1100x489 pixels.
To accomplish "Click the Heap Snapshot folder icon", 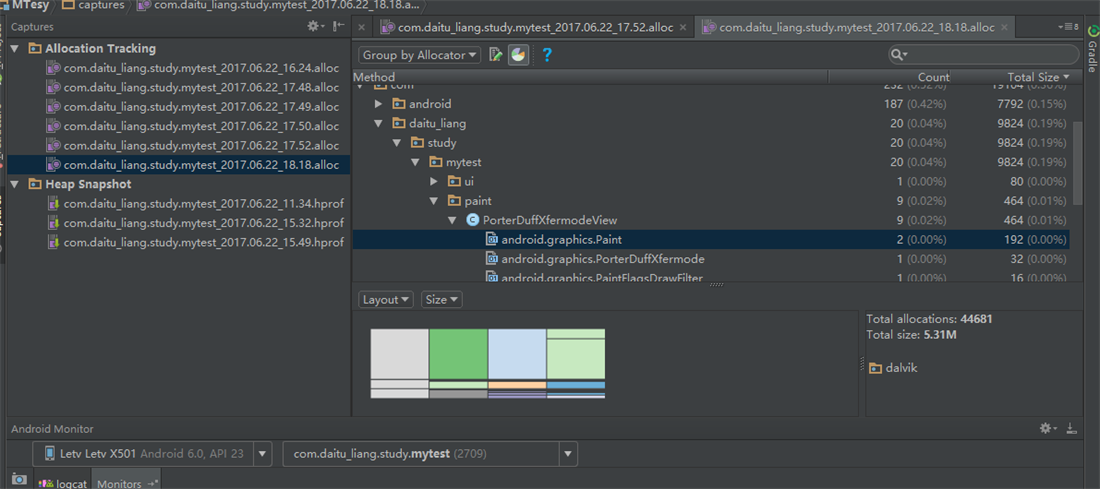I will [34, 185].
